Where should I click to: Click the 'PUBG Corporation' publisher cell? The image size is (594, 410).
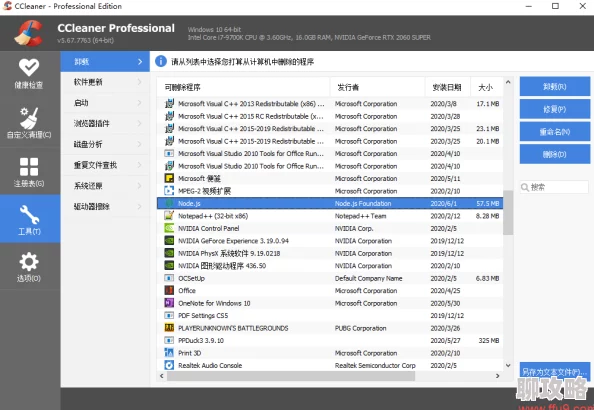361,328
